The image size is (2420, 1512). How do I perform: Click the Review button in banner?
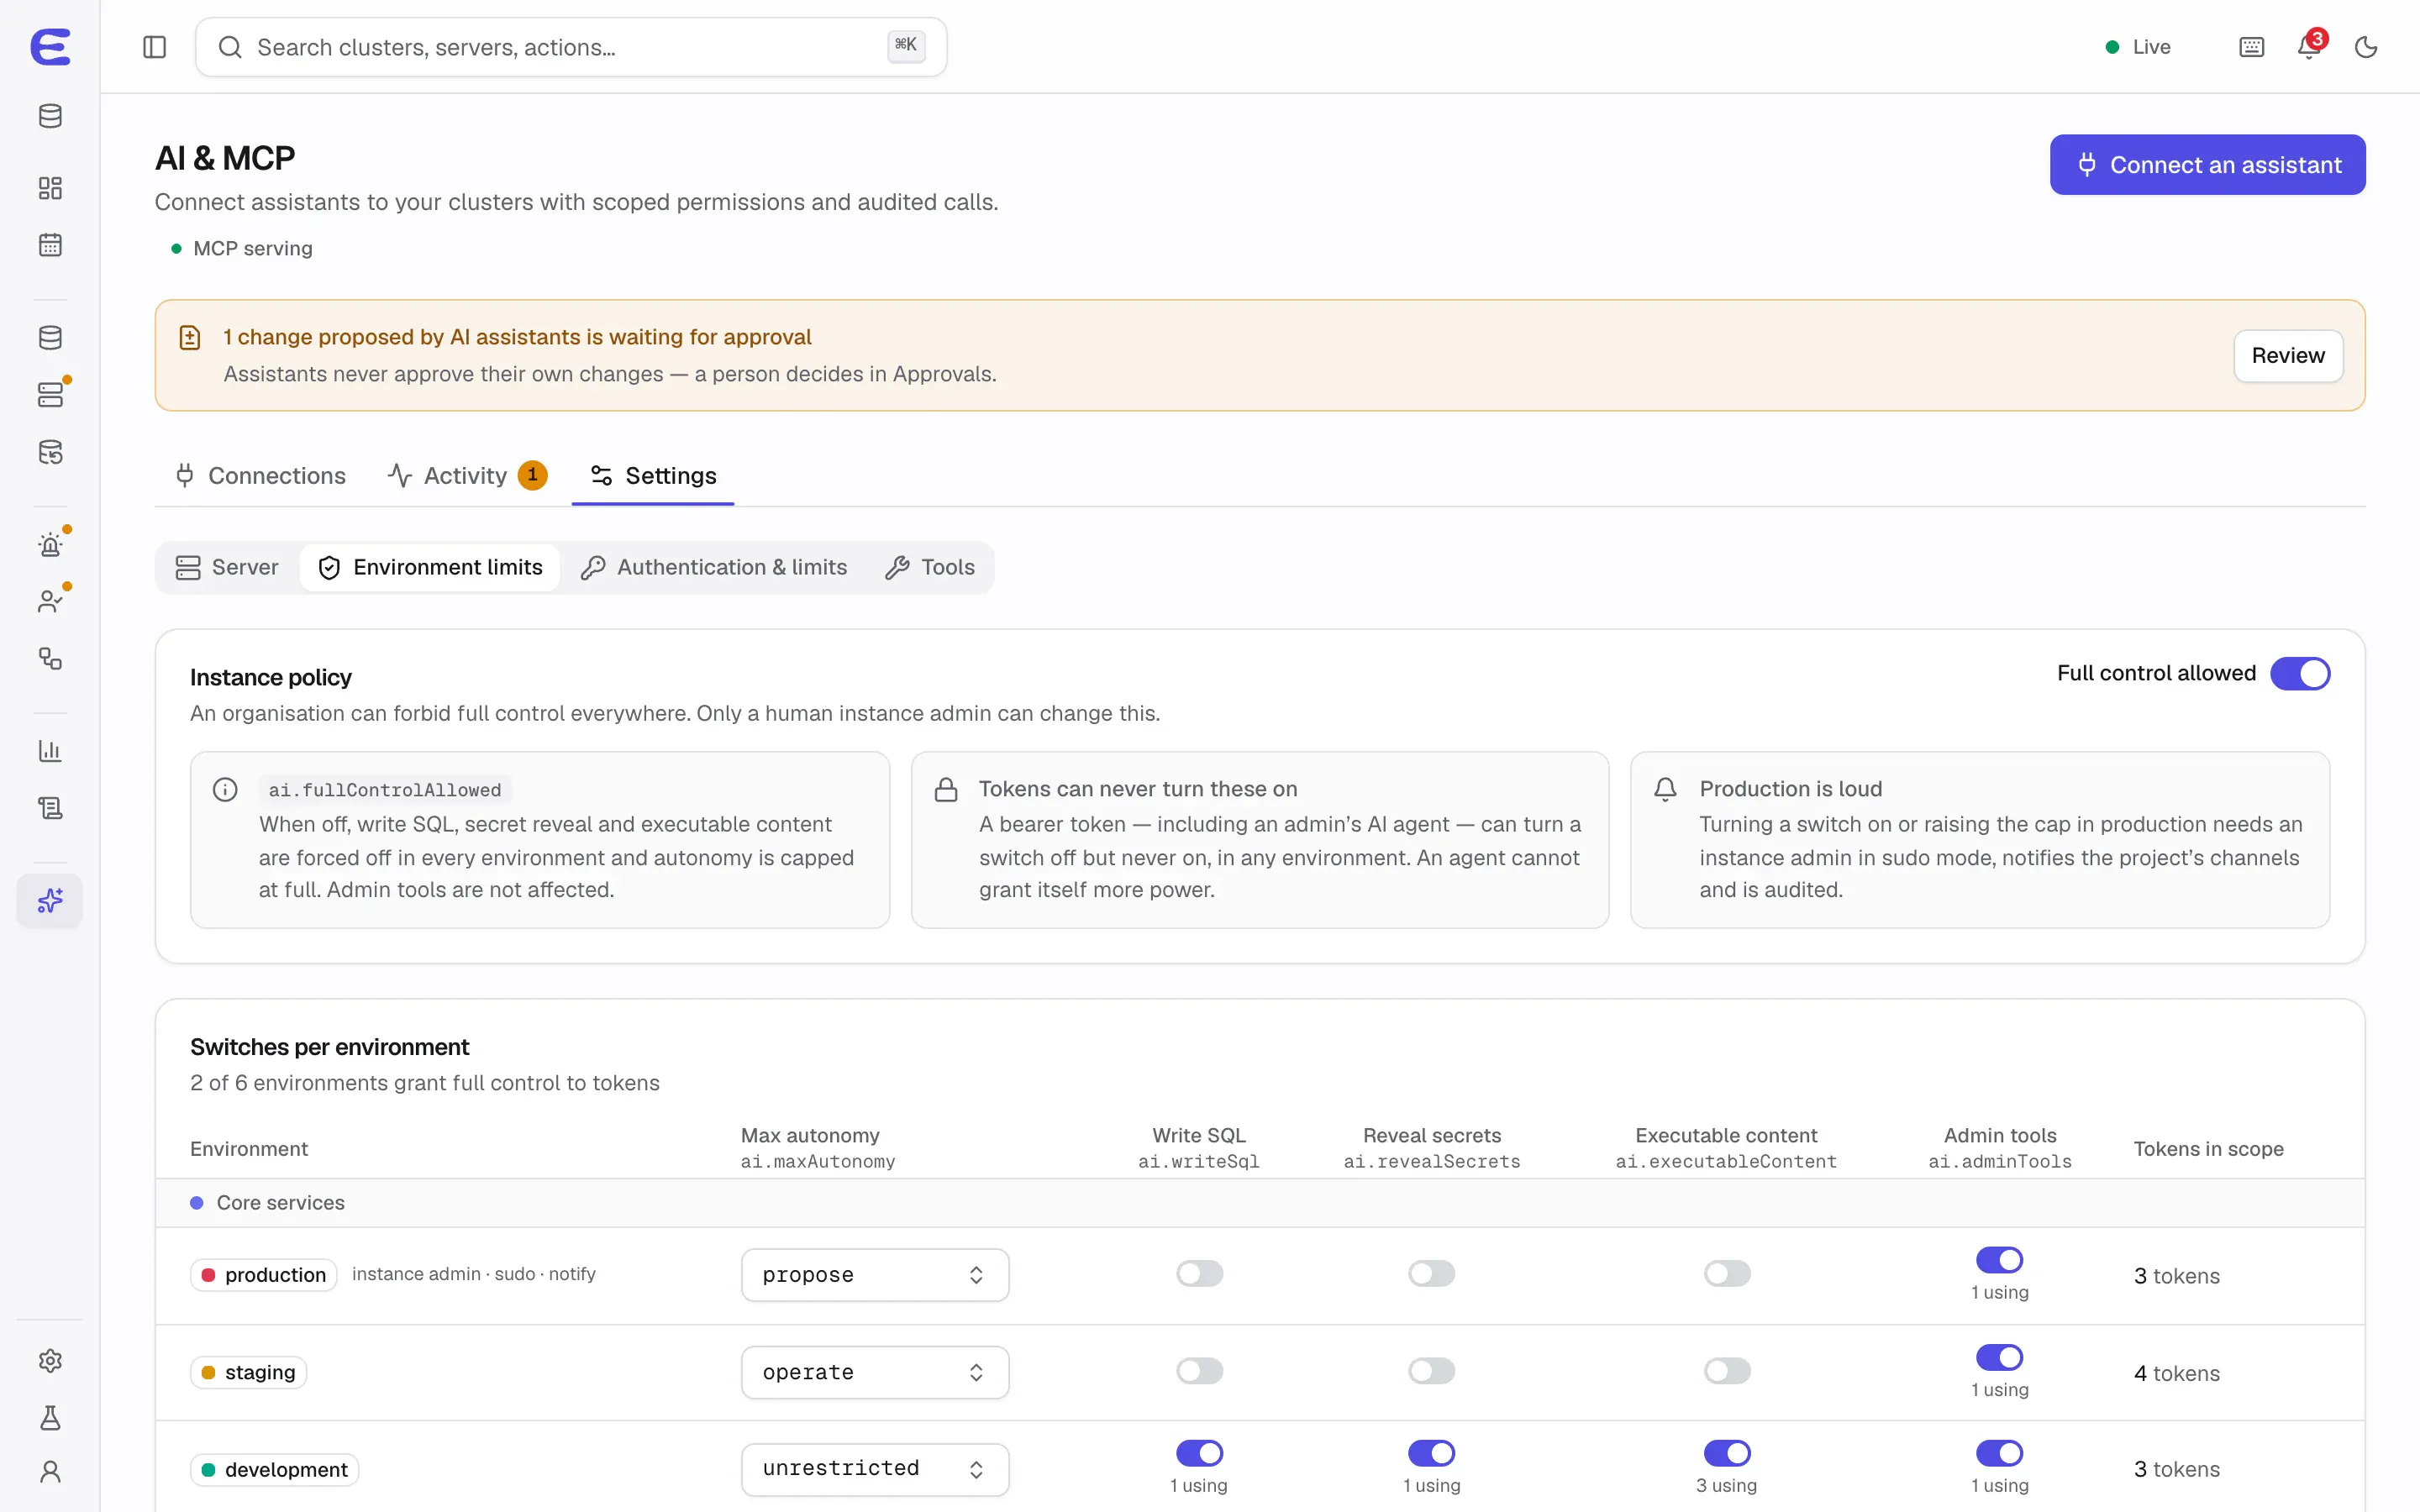(2287, 356)
